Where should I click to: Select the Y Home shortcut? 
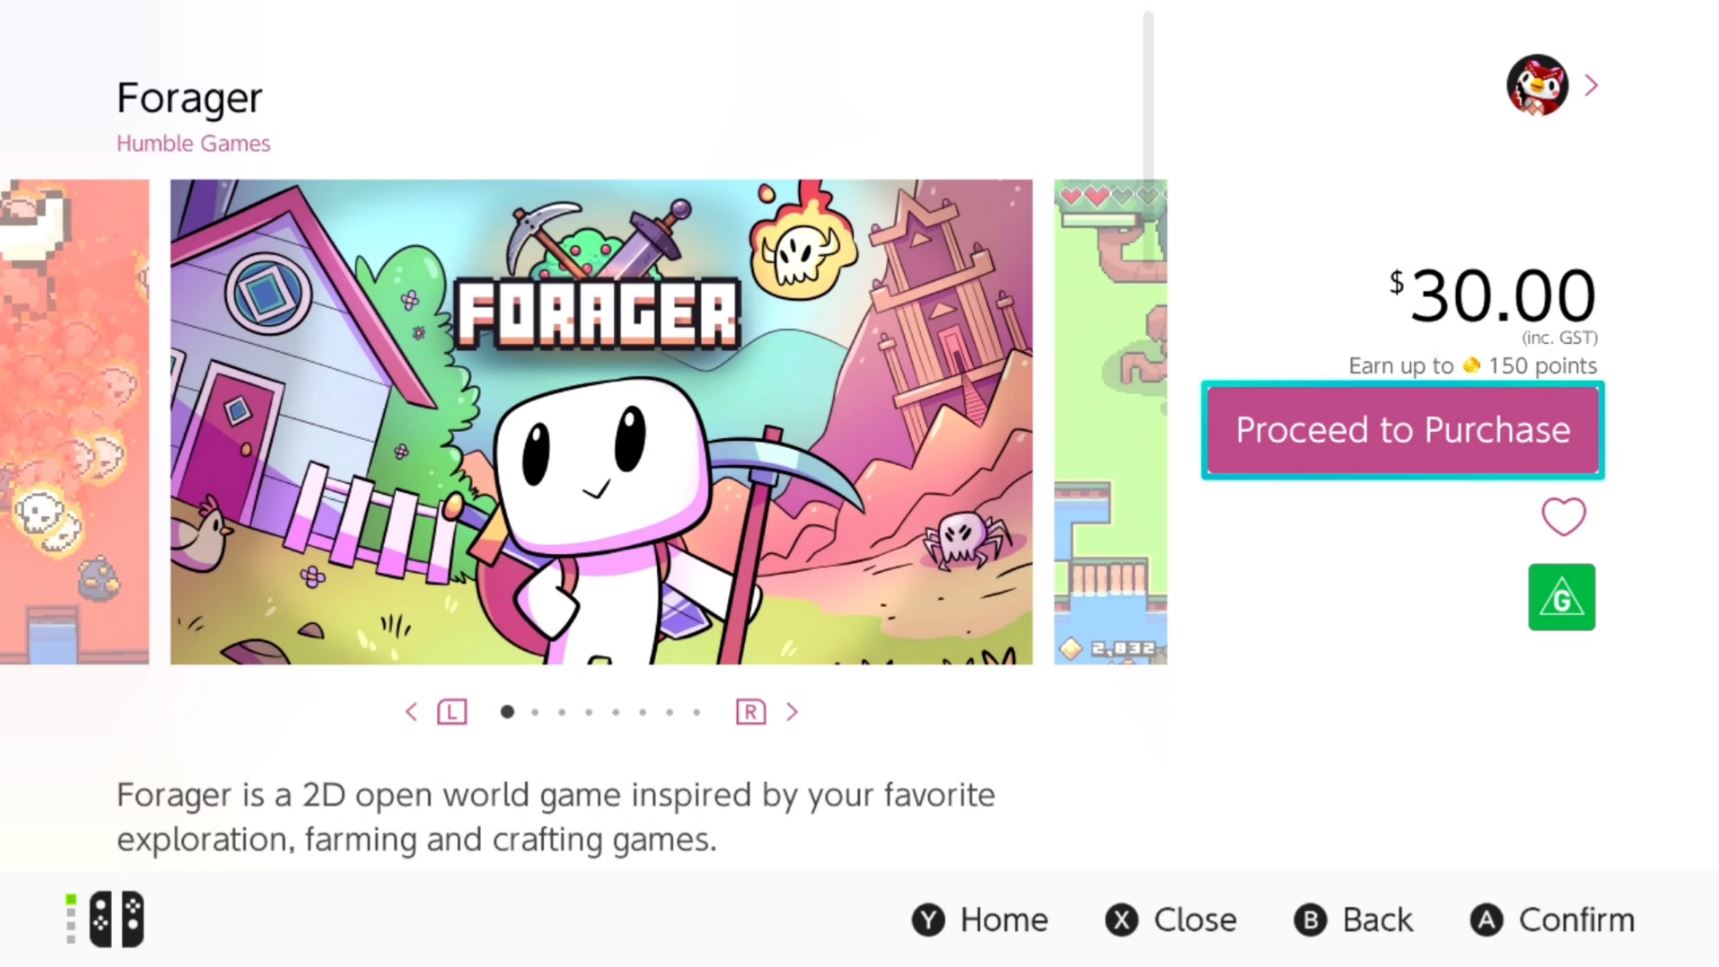click(980, 920)
